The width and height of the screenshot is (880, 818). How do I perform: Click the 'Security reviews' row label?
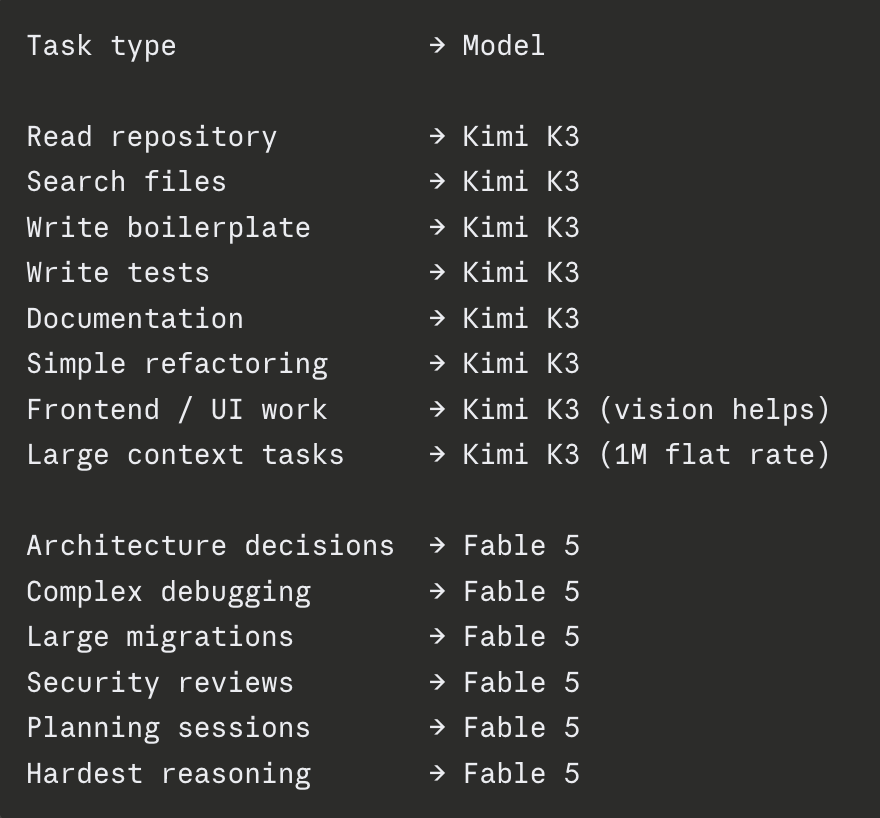pyautogui.click(x=160, y=683)
